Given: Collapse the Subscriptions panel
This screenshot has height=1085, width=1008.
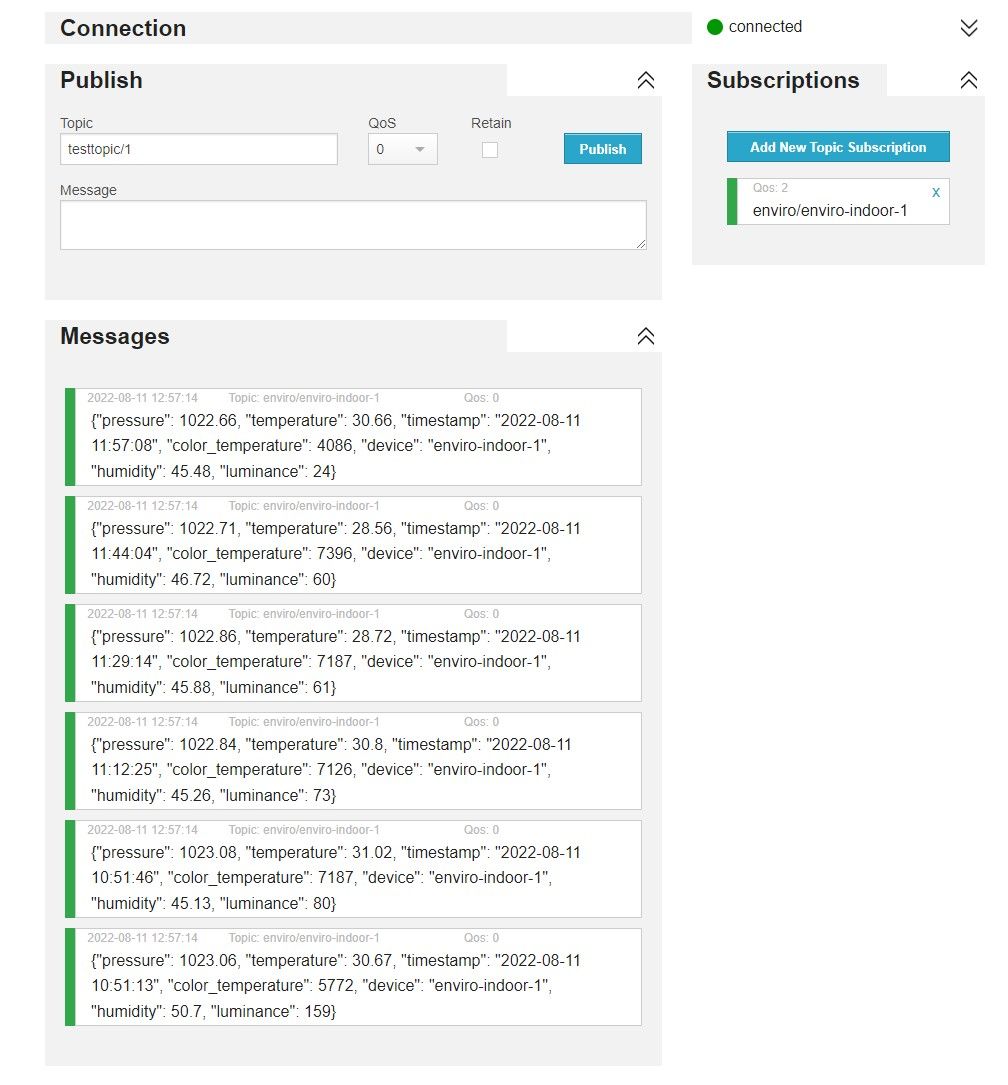Looking at the screenshot, I should coord(968,81).
